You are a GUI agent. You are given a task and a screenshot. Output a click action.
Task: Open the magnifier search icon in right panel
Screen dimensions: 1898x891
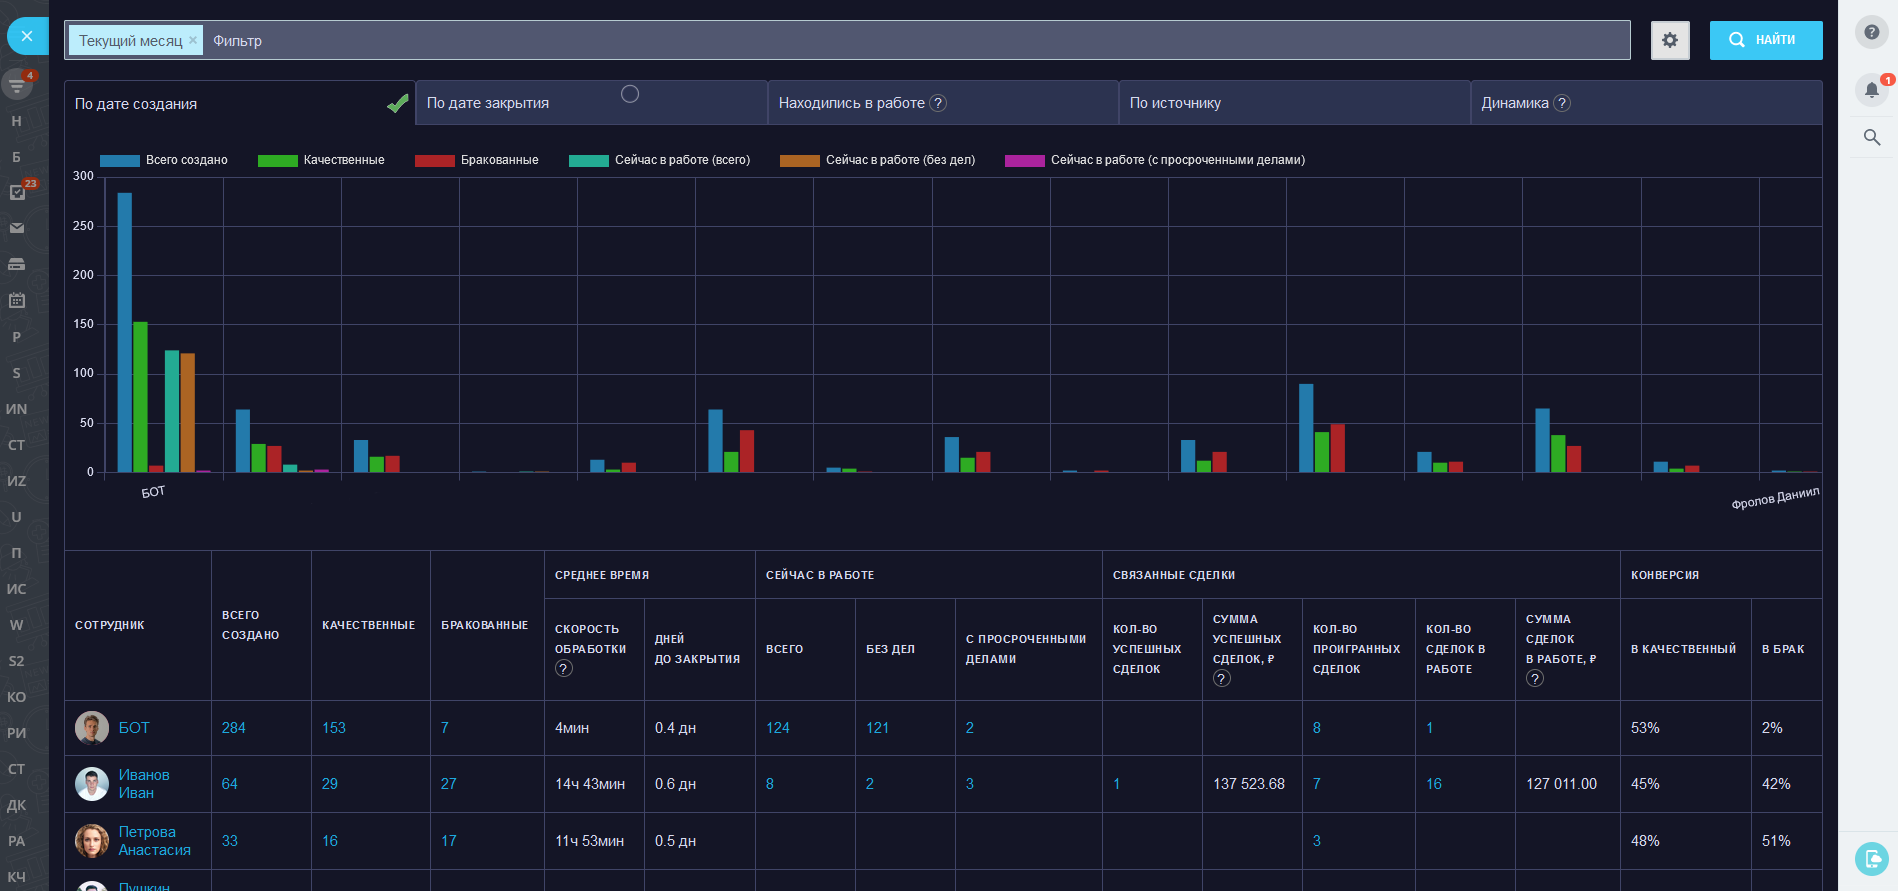click(1871, 137)
